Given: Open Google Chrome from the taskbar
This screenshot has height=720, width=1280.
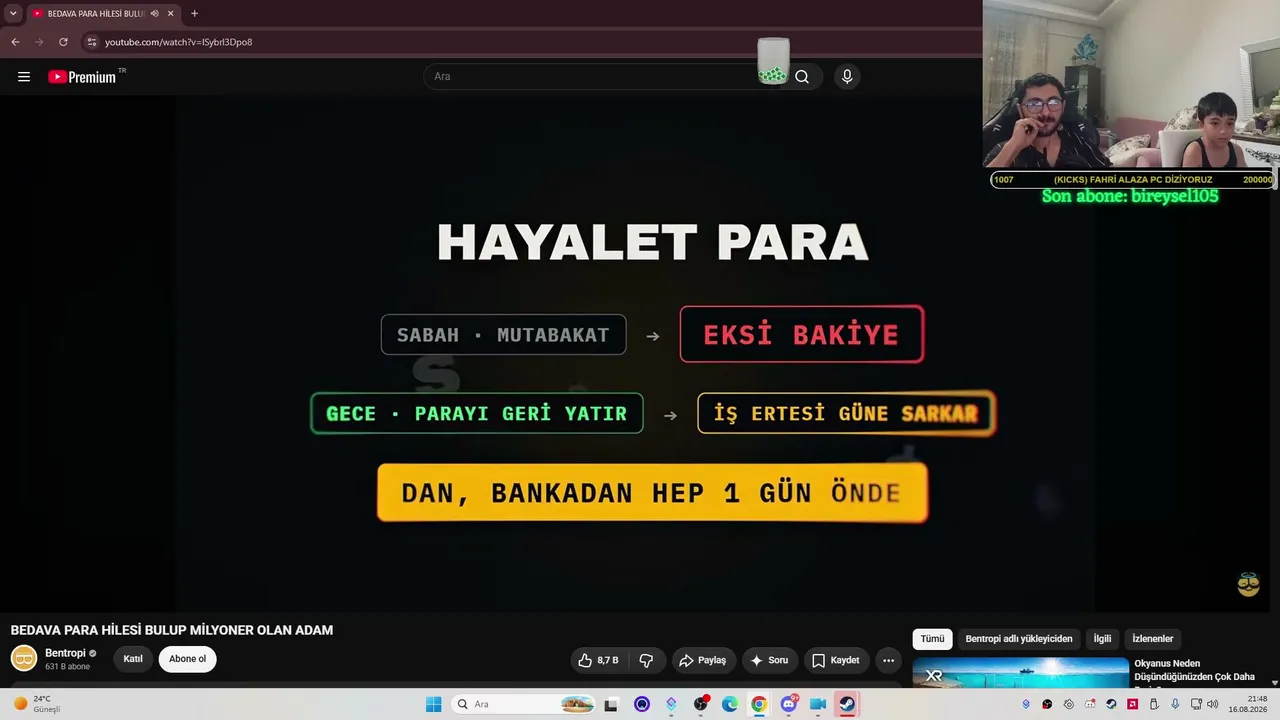Looking at the screenshot, I should click(x=759, y=704).
